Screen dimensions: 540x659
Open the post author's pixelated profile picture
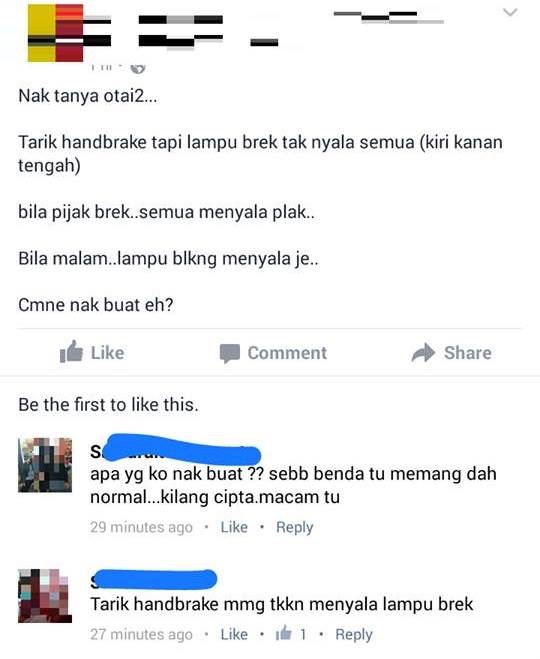(55, 33)
